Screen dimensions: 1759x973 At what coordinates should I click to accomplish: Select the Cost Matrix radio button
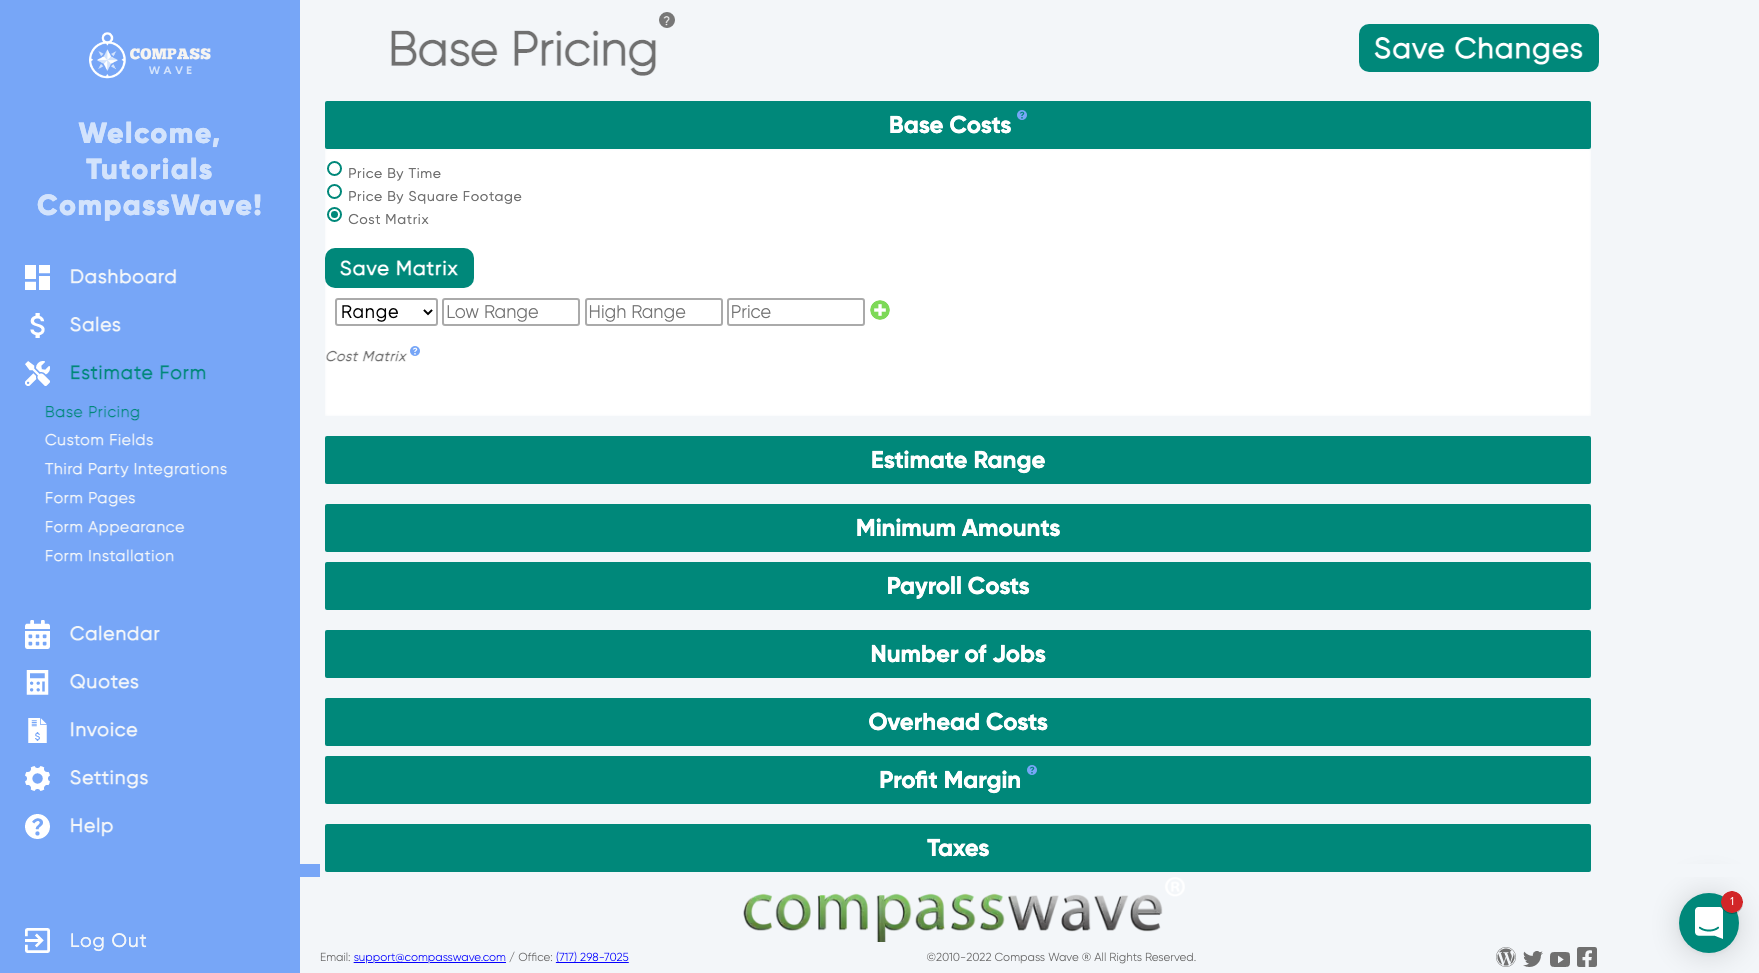pos(334,214)
